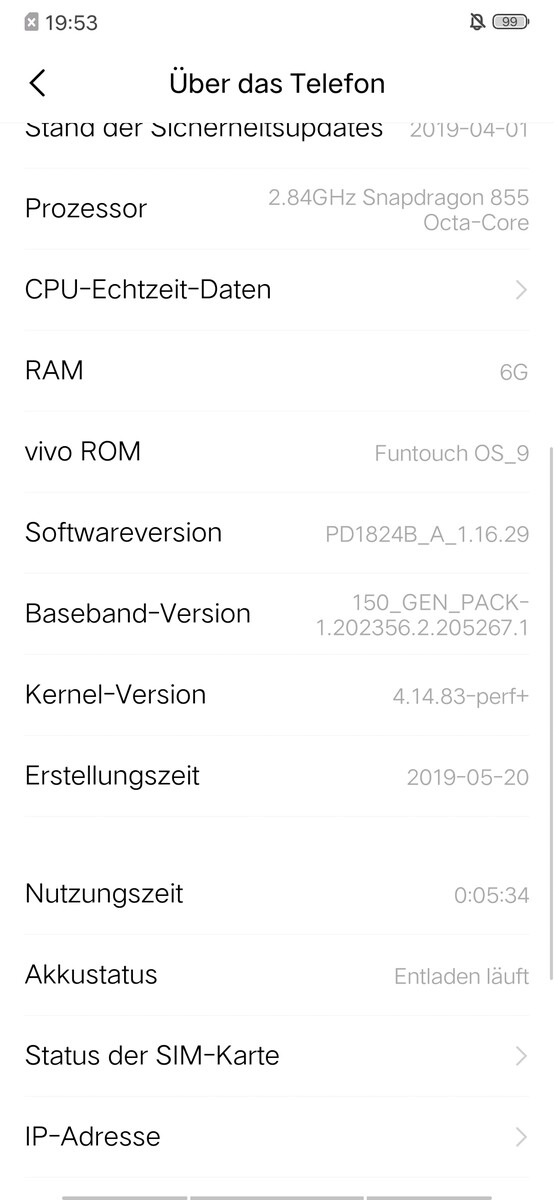Tap the Akkustatus row
The width and height of the screenshot is (554, 1200).
point(277,975)
